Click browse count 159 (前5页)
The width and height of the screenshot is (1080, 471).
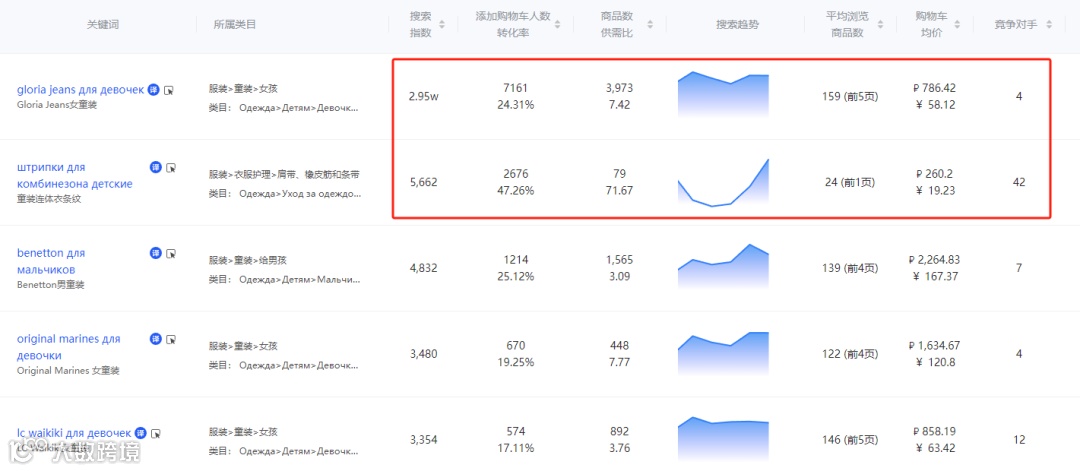tap(850, 96)
